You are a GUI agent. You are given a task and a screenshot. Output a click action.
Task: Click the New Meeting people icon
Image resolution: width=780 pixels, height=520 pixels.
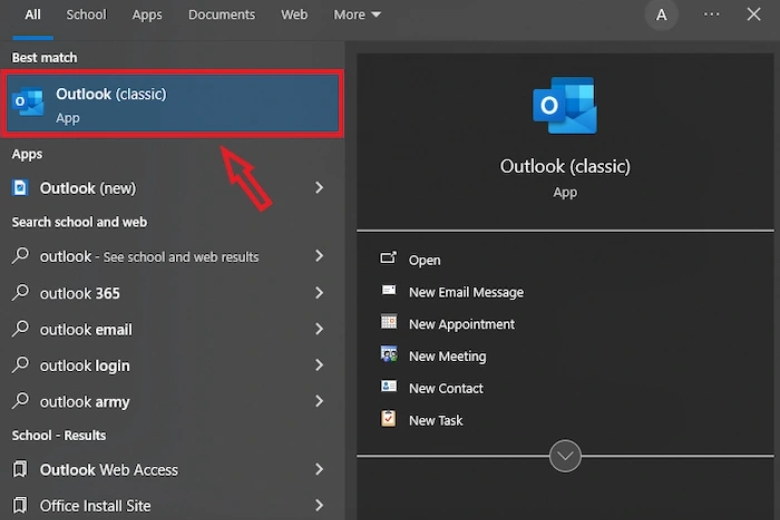[389, 354]
